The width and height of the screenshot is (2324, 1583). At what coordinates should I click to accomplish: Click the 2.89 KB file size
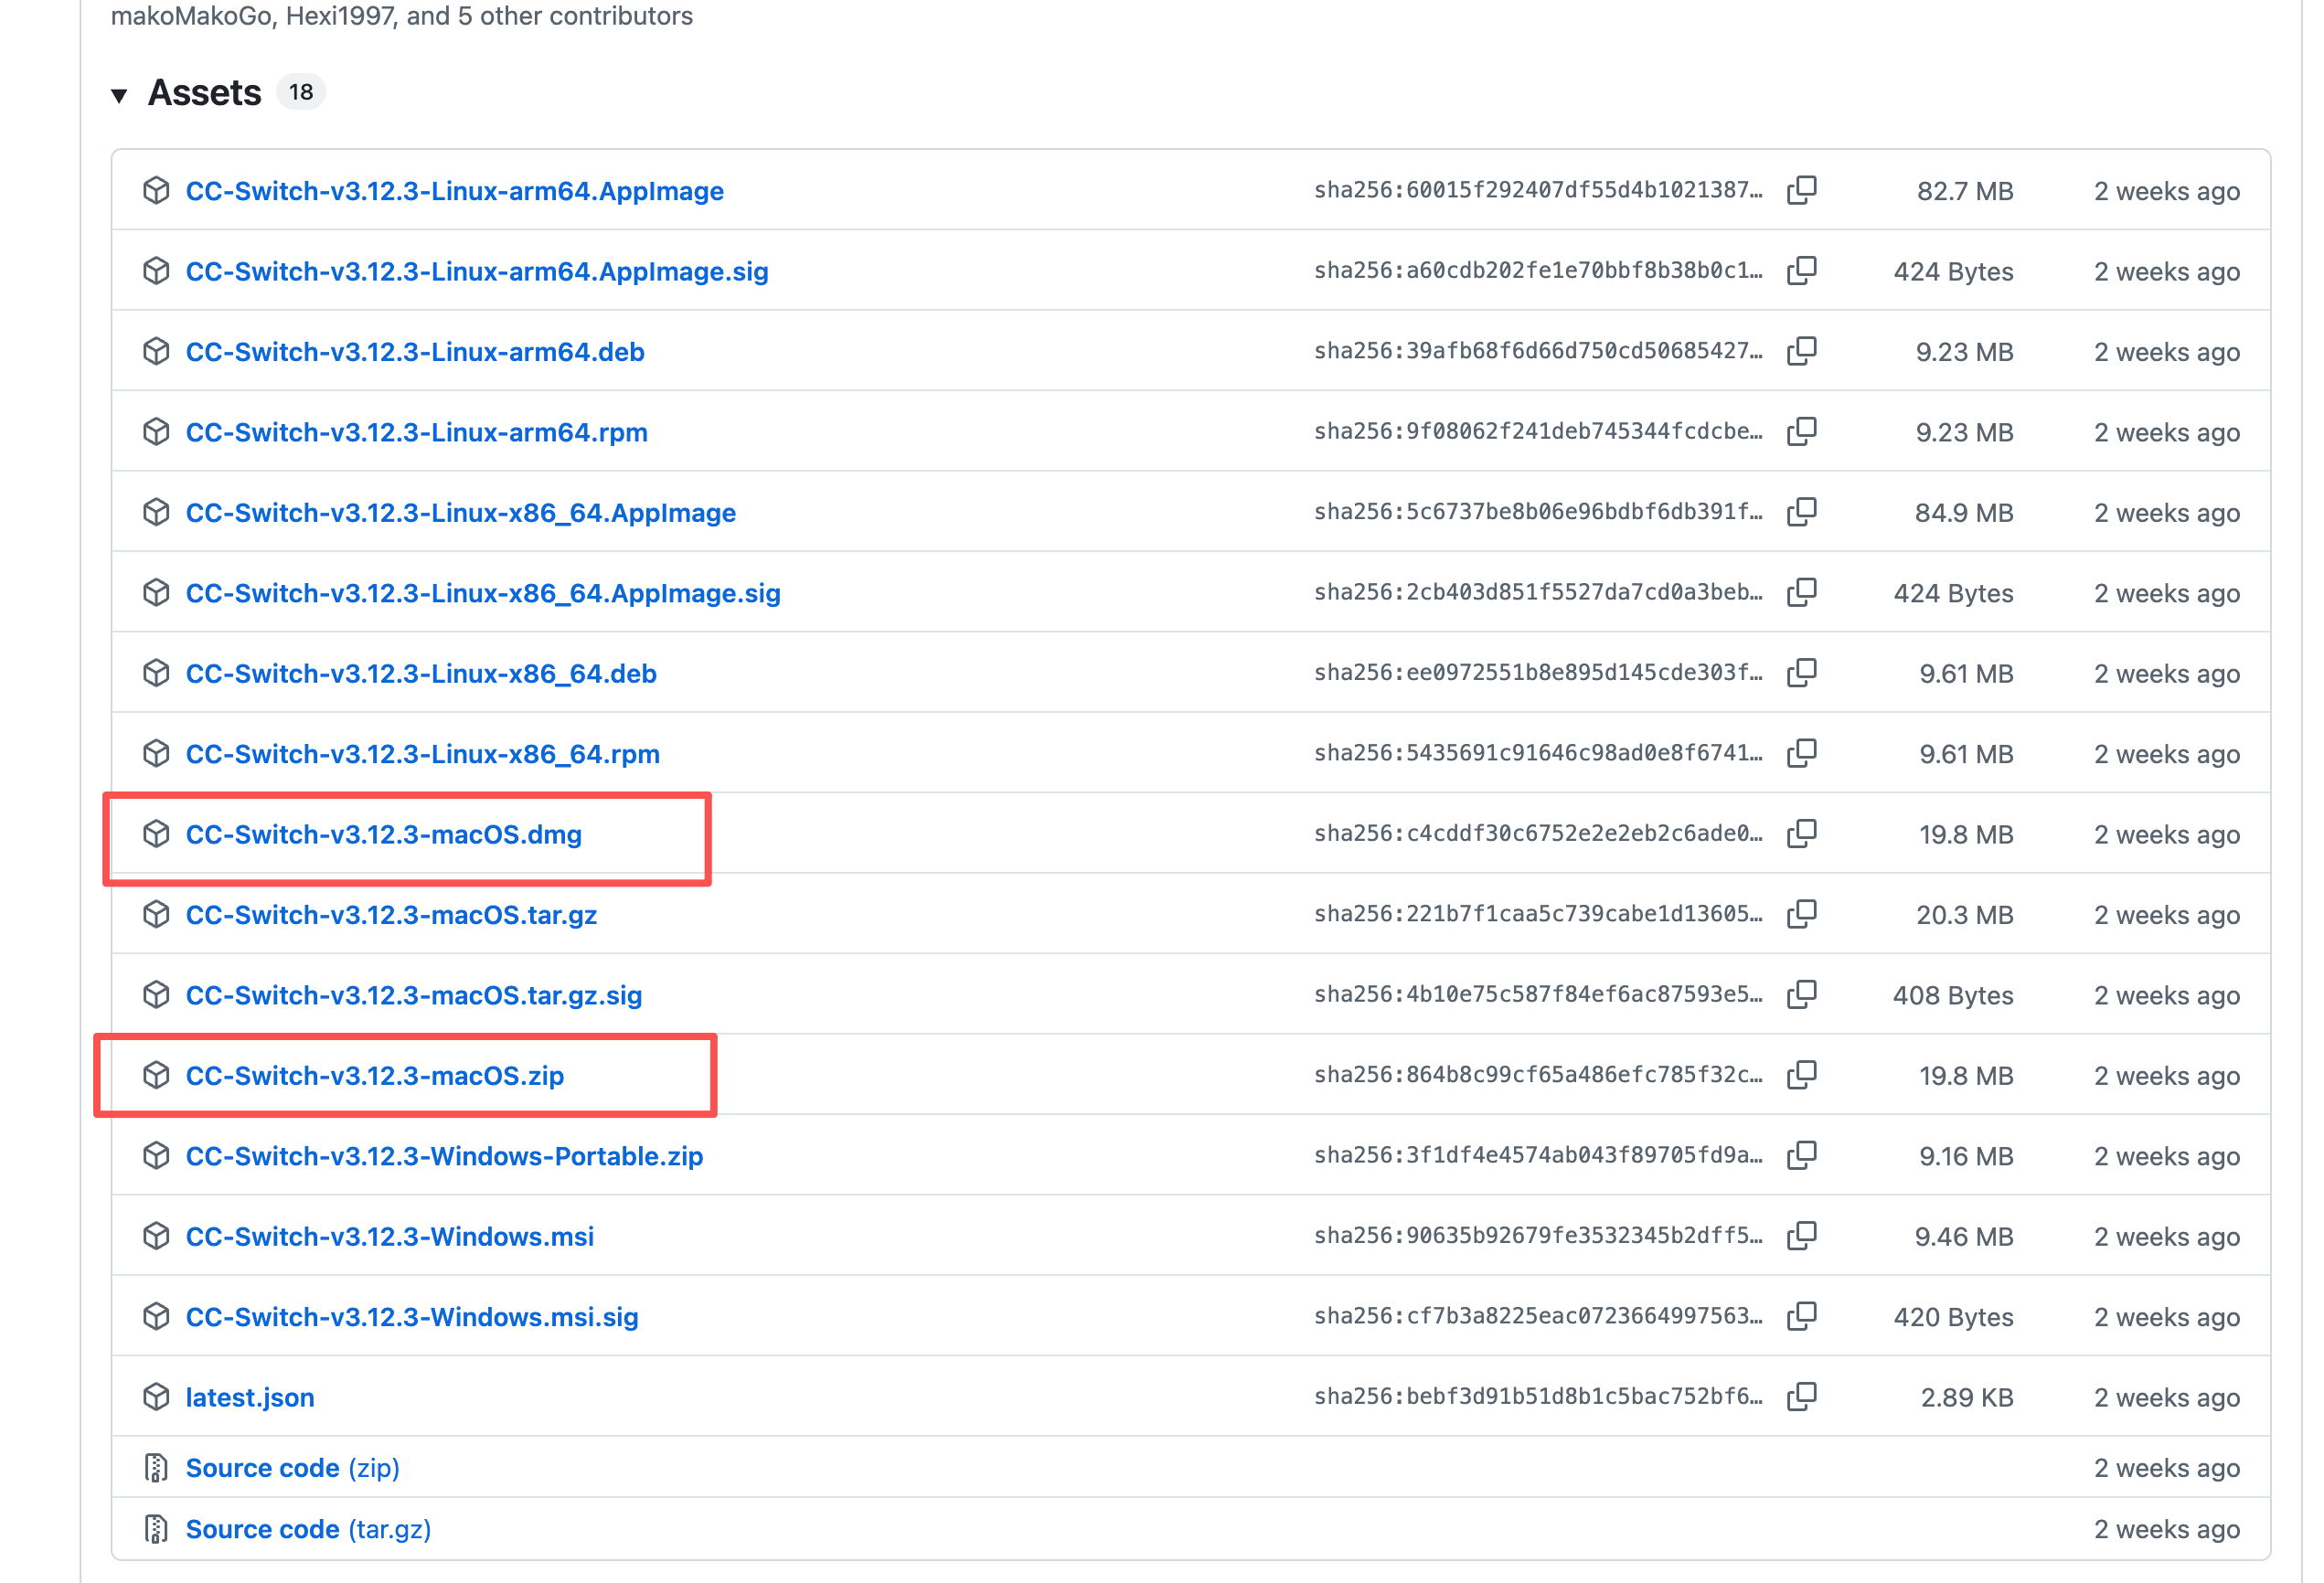[x=1967, y=1398]
